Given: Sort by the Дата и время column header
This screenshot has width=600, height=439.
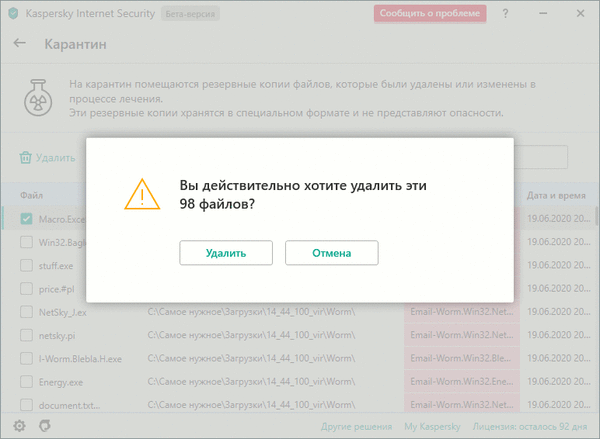Looking at the screenshot, I should tap(554, 194).
